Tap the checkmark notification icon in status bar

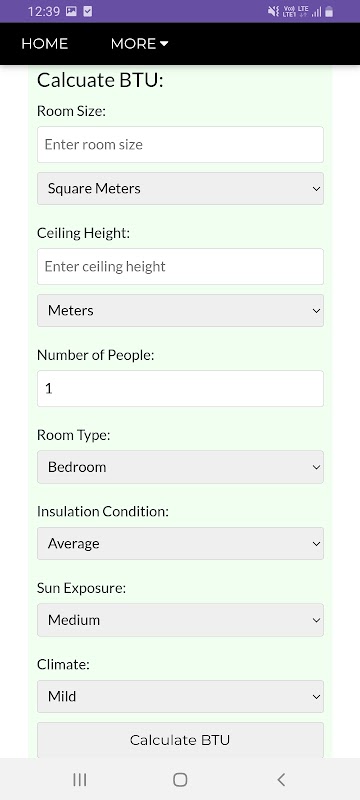[88, 11]
